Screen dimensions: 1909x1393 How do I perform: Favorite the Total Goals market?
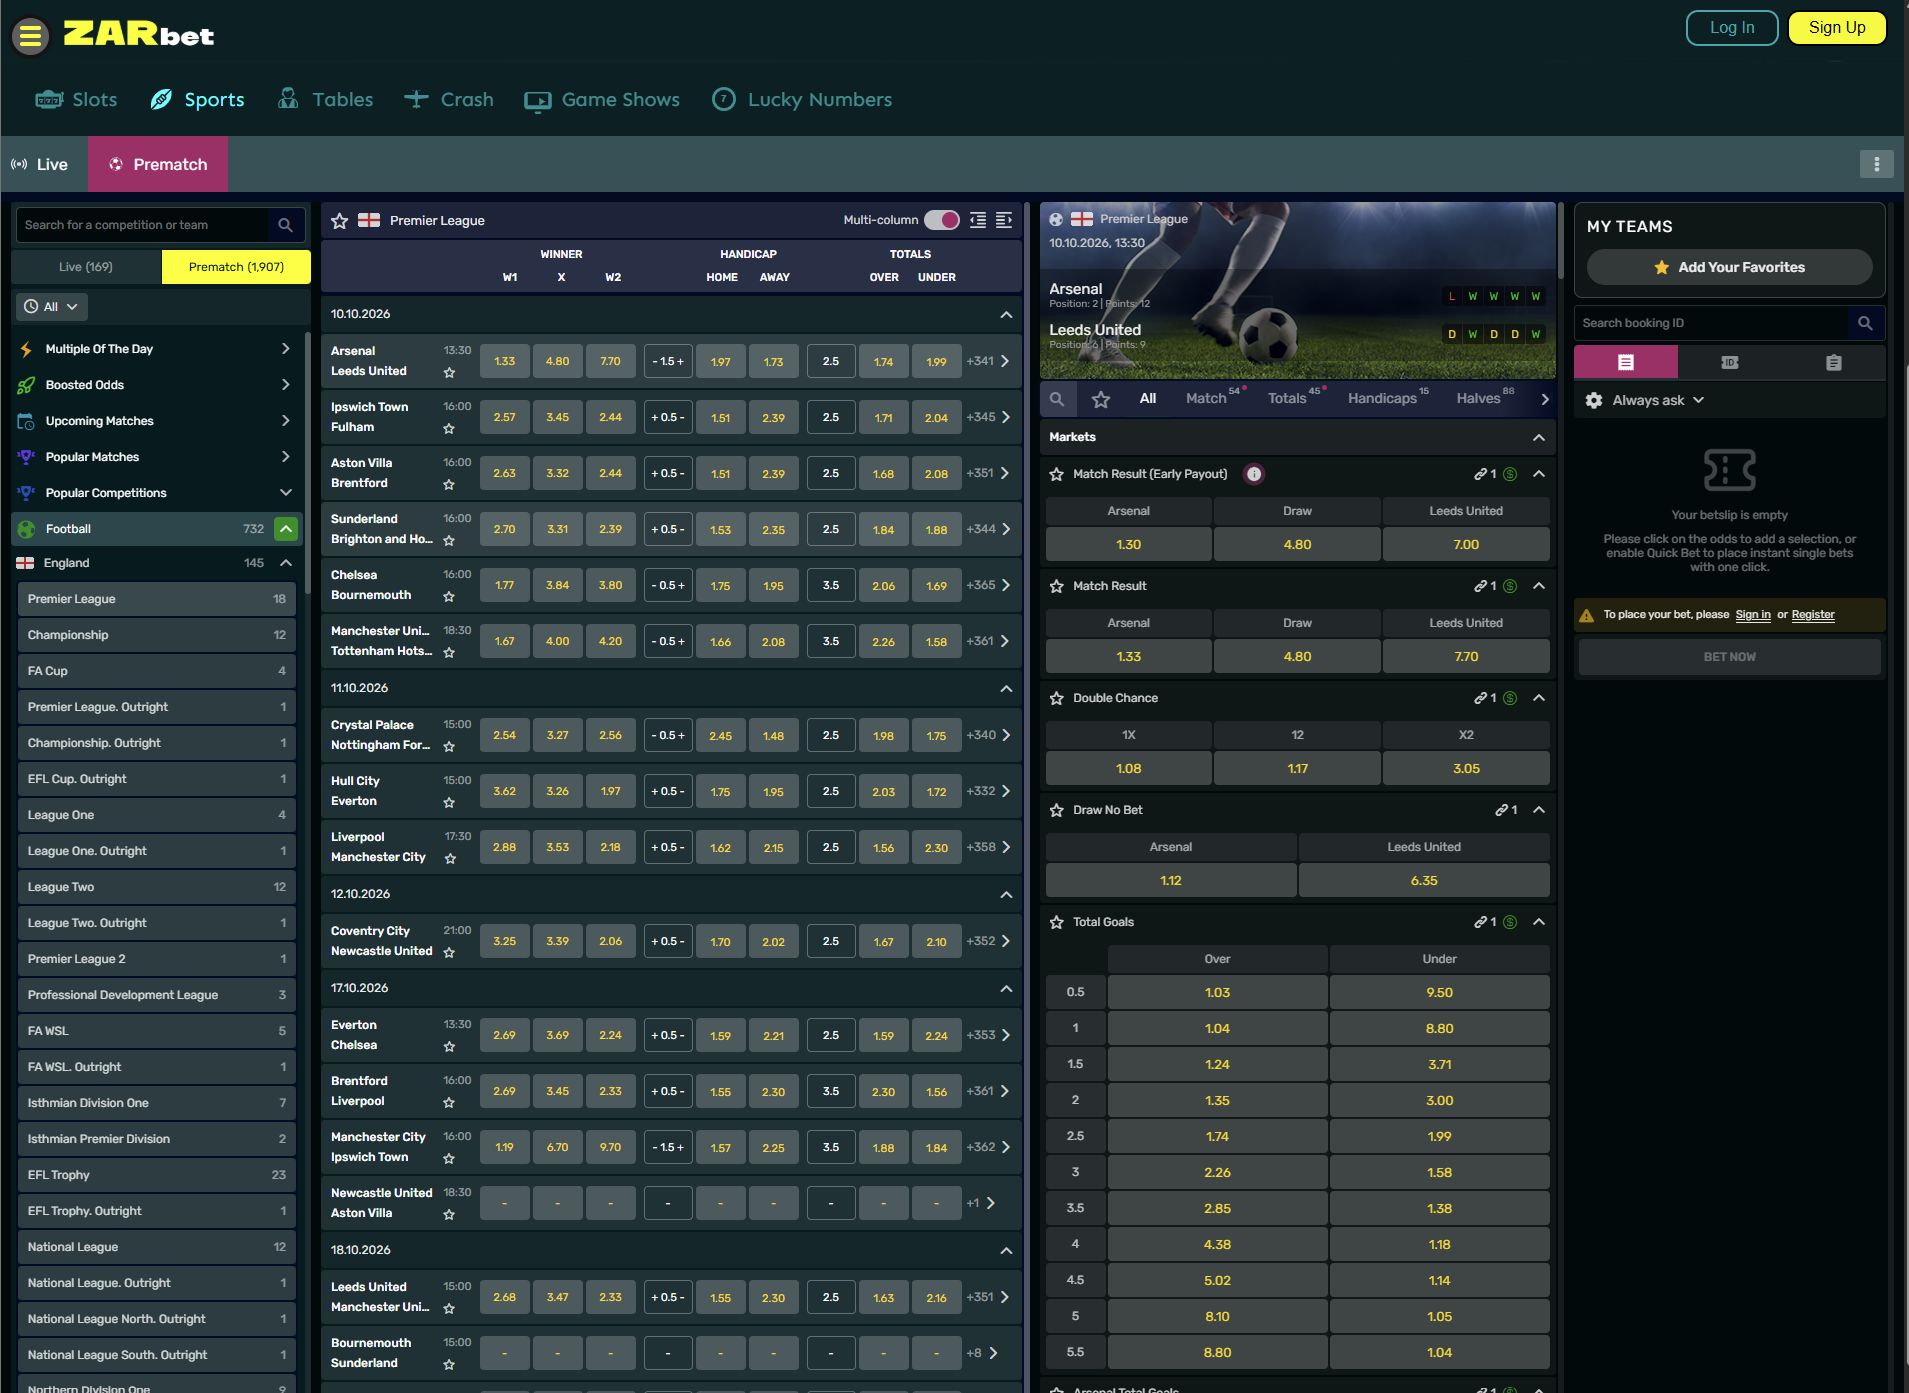coord(1056,922)
